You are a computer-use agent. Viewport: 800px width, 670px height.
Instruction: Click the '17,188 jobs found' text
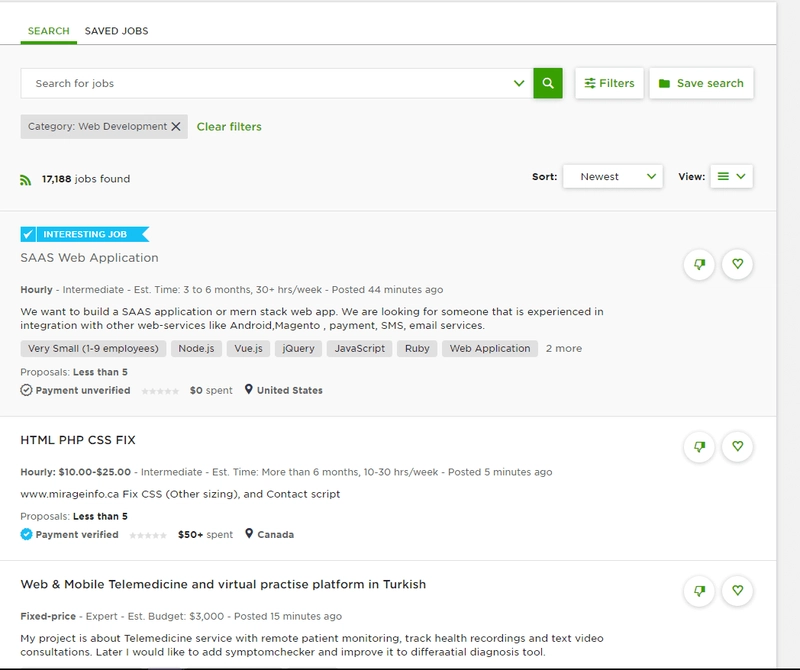click(x=86, y=179)
